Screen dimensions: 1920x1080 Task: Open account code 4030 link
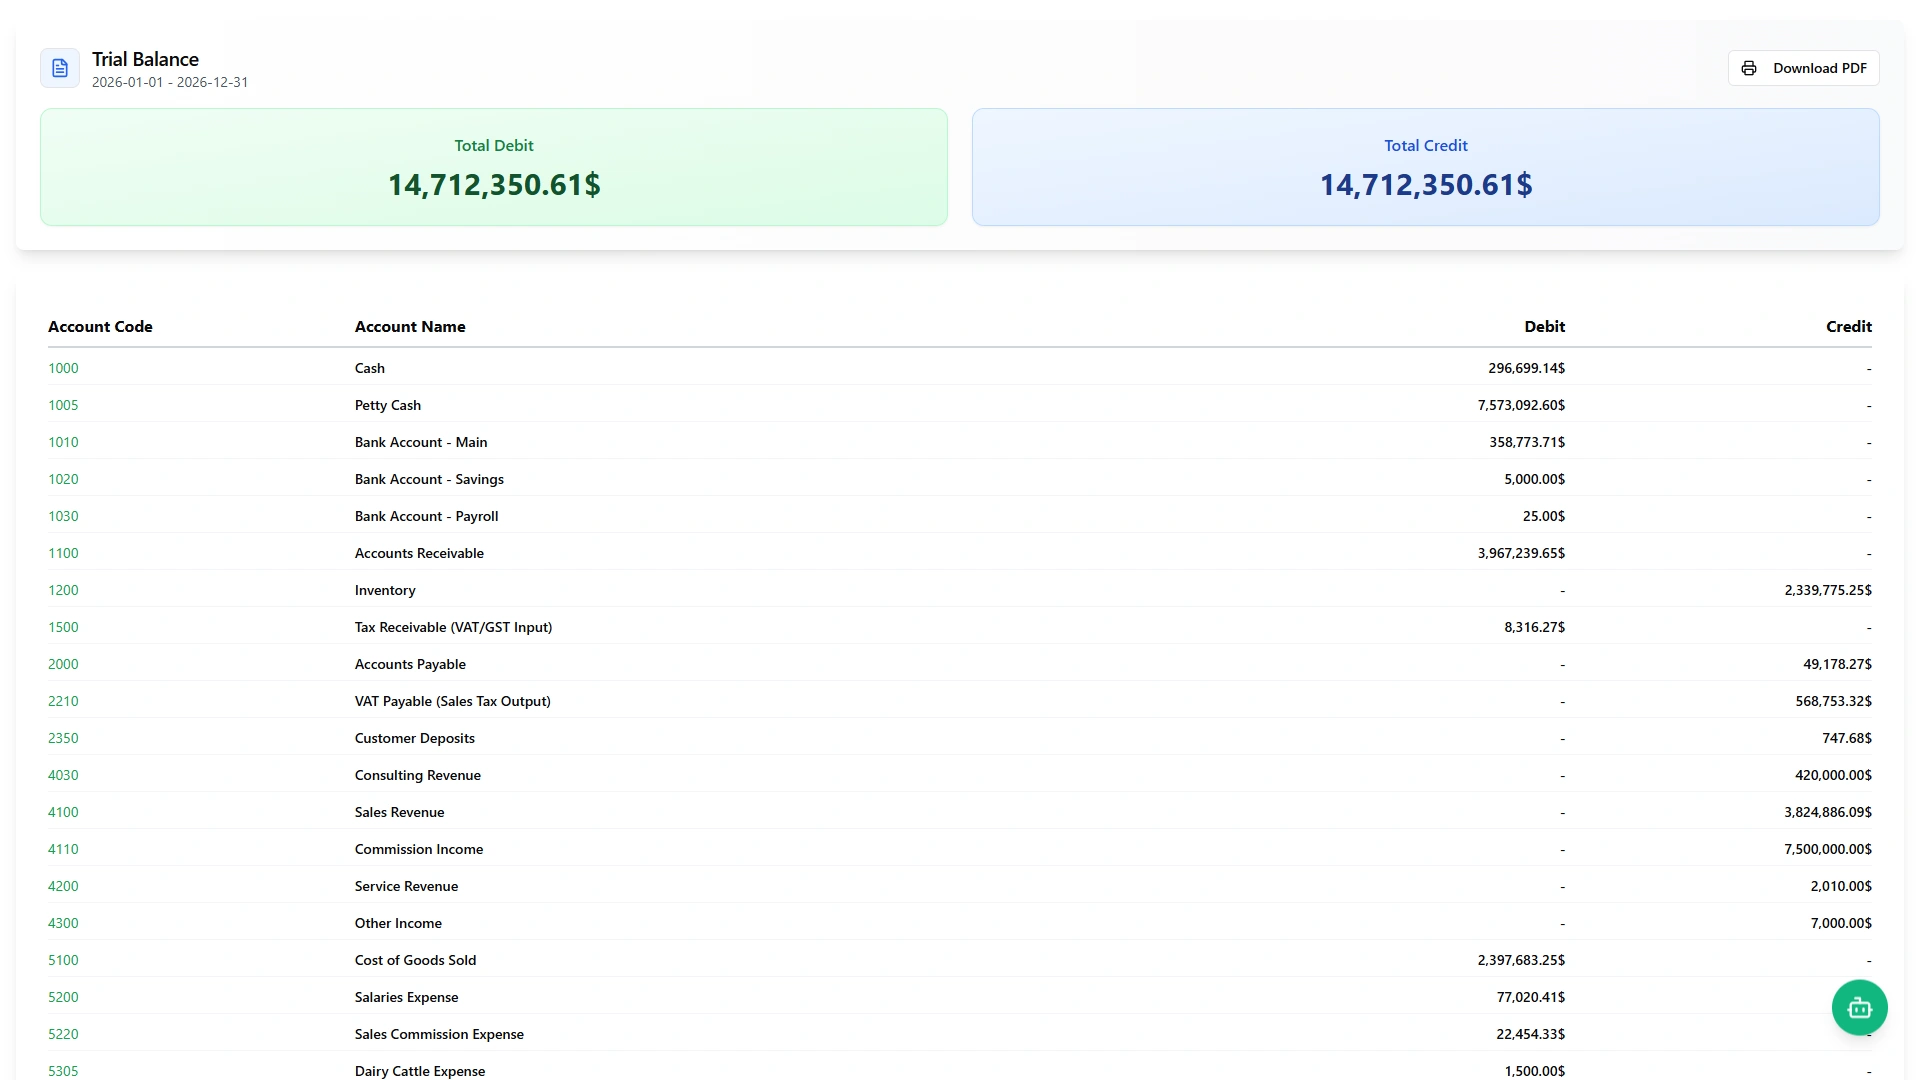click(x=63, y=775)
